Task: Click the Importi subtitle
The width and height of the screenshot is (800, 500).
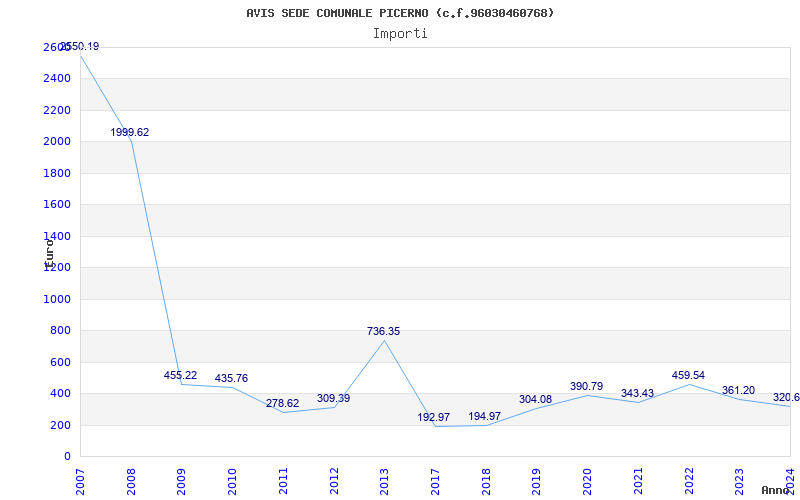Action: pyautogui.click(x=400, y=34)
